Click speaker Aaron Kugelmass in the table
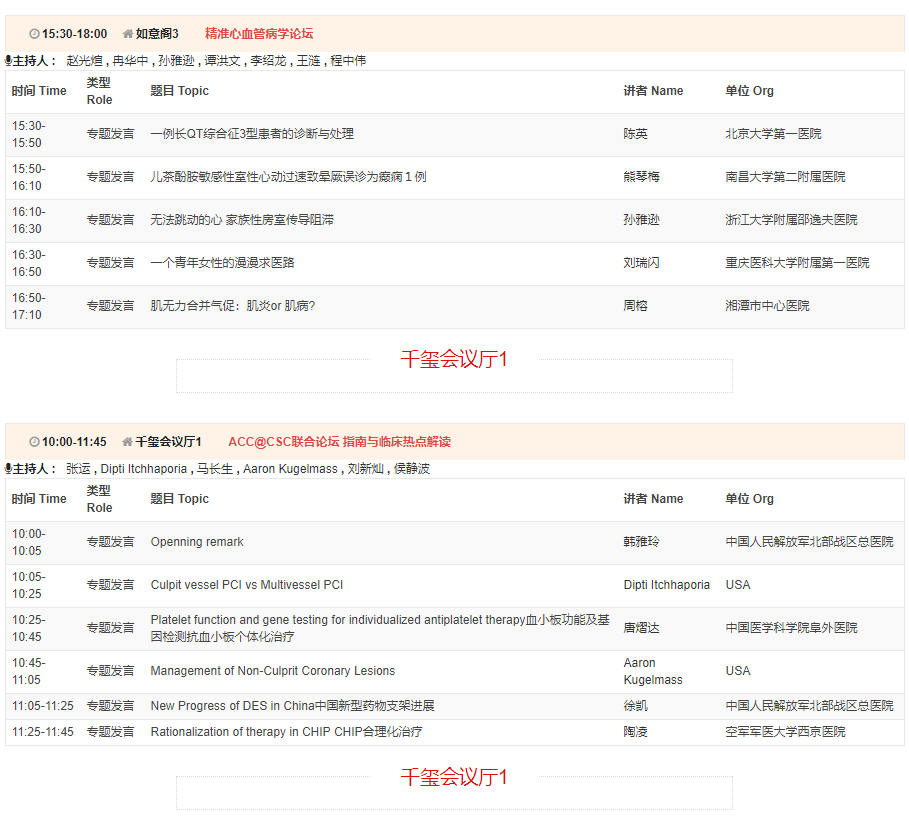This screenshot has height=826, width=909. point(653,671)
